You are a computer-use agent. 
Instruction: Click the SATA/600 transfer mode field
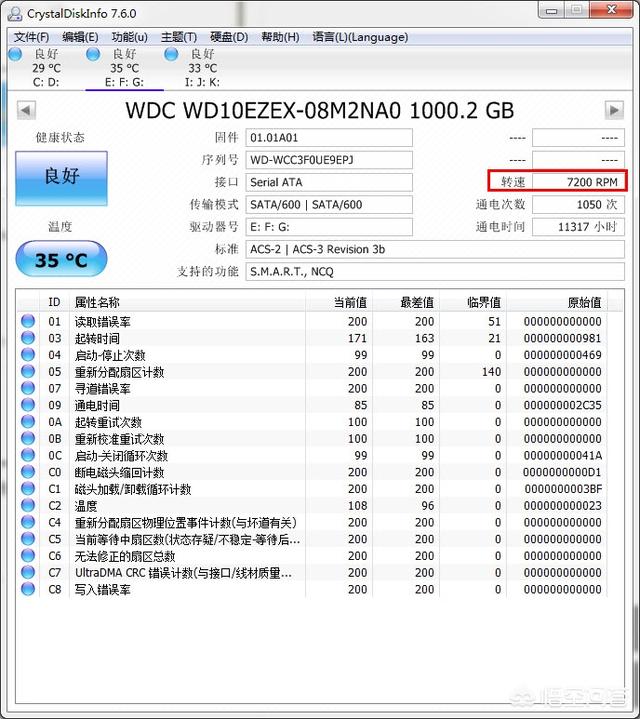(x=329, y=205)
